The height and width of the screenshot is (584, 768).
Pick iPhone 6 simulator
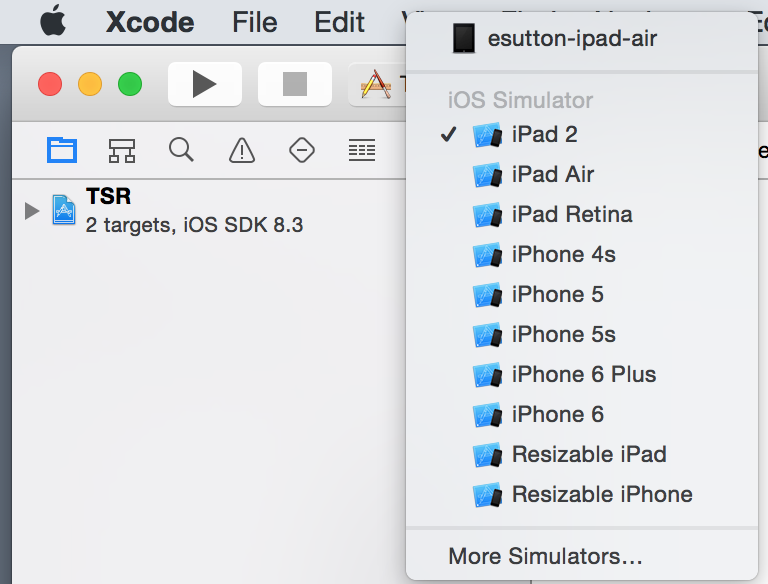tap(582, 415)
